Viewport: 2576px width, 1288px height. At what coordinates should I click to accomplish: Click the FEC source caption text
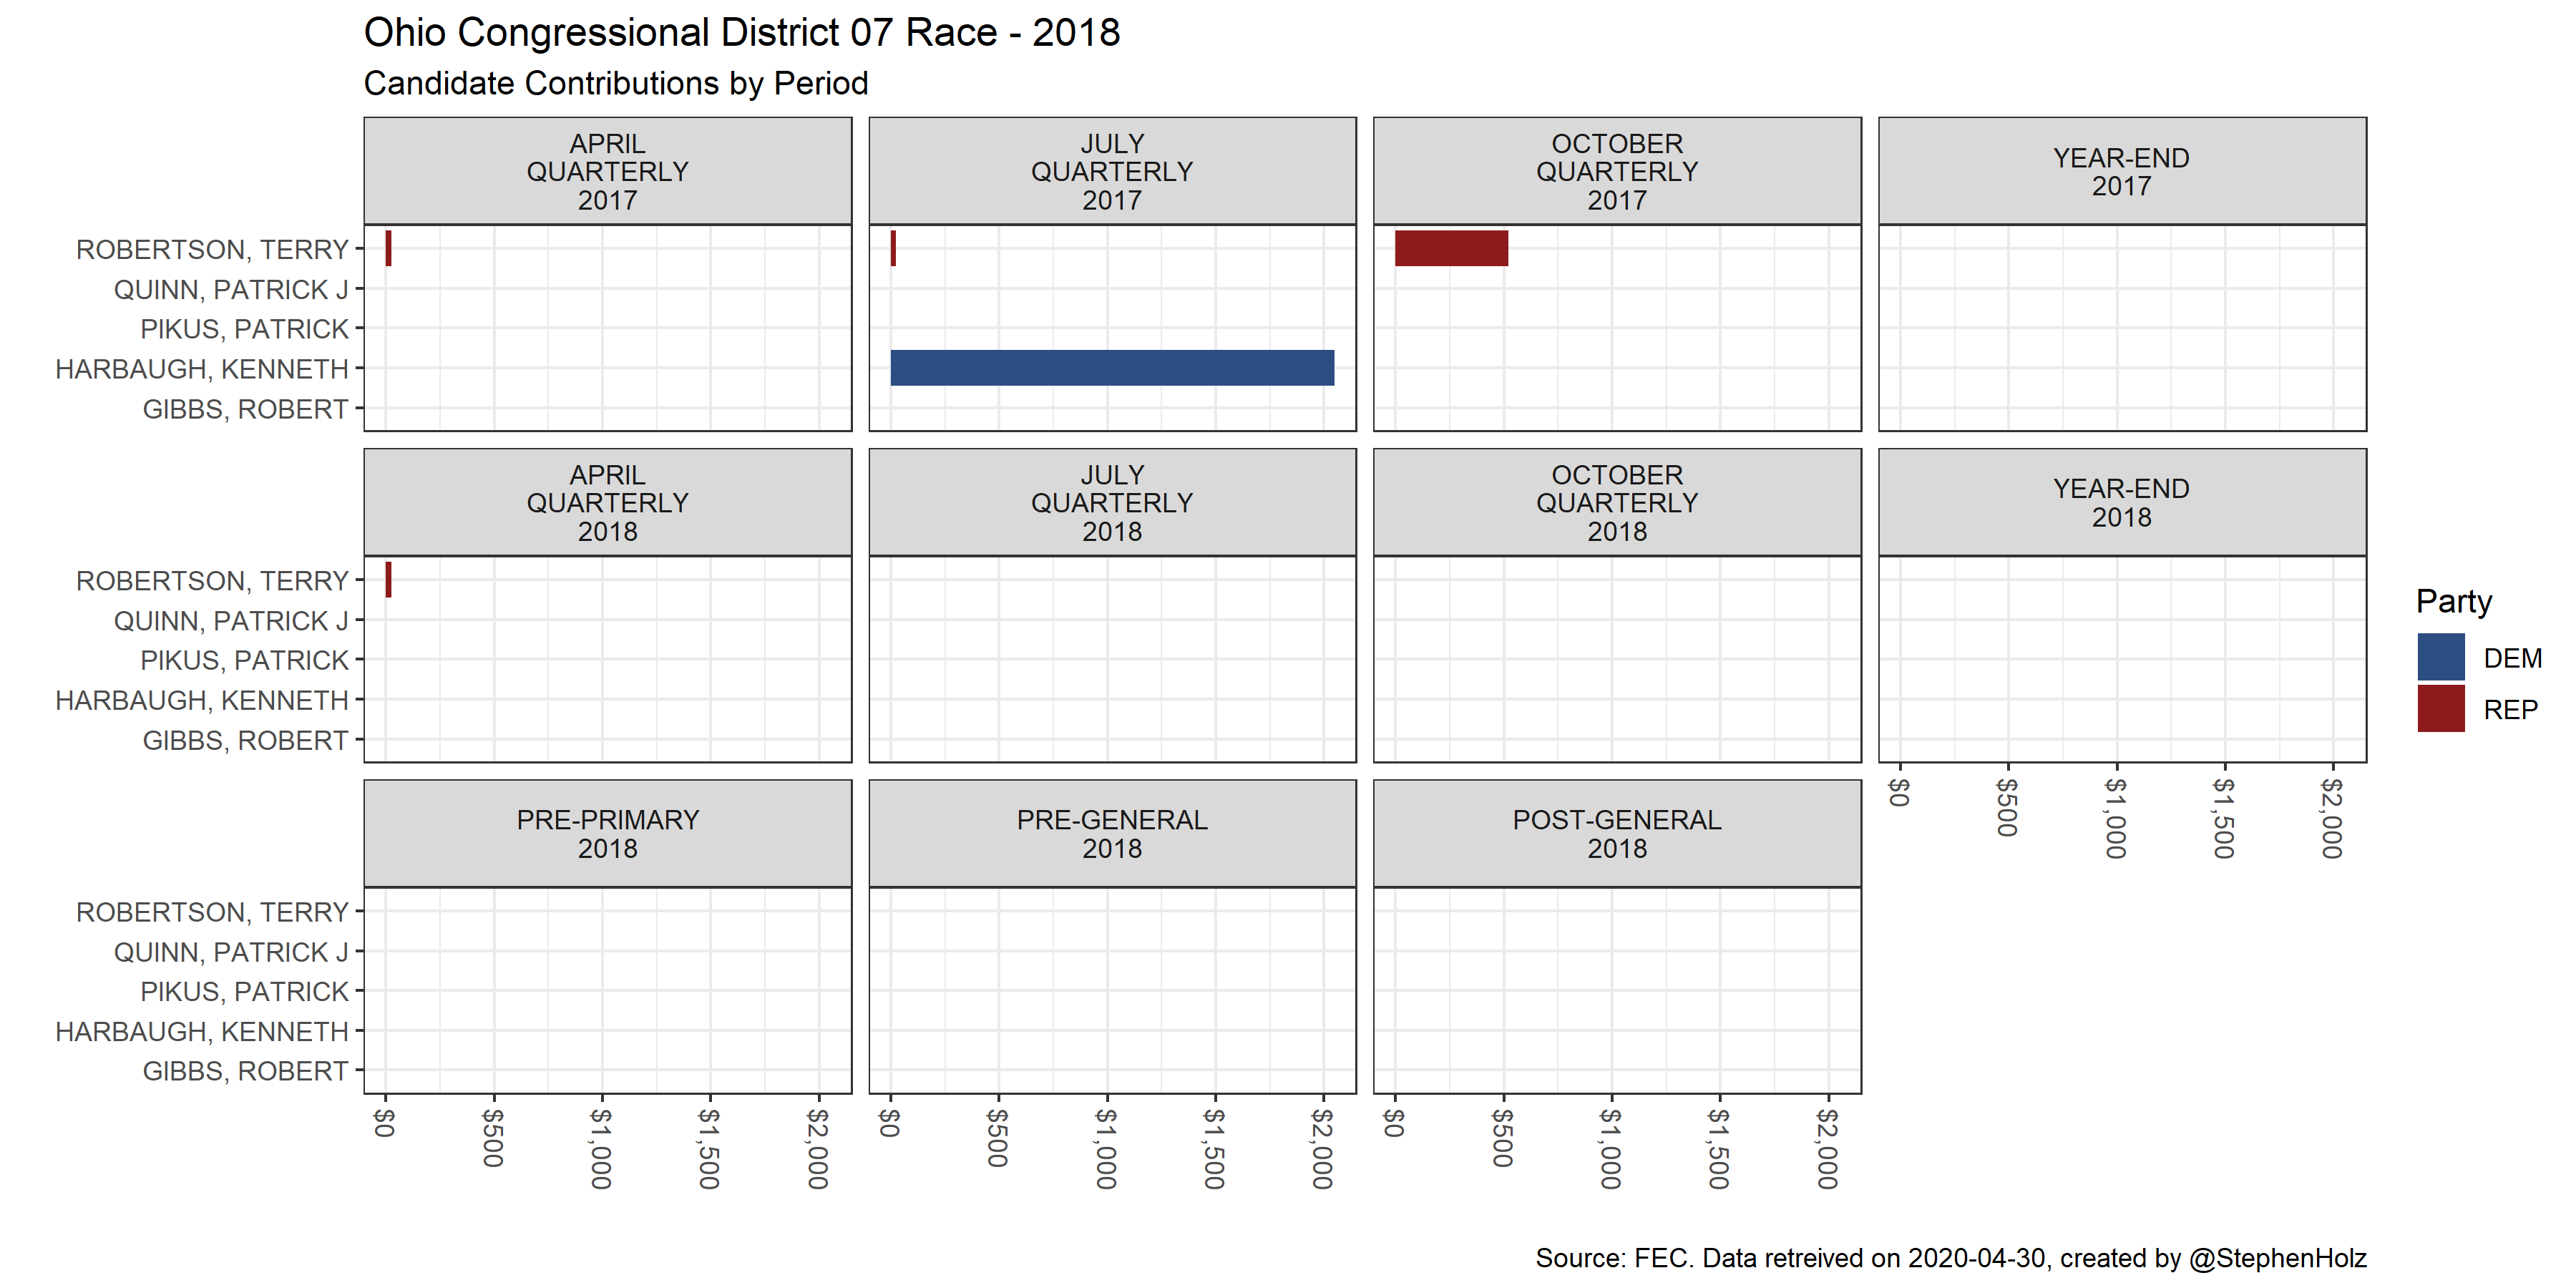[x=1950, y=1258]
